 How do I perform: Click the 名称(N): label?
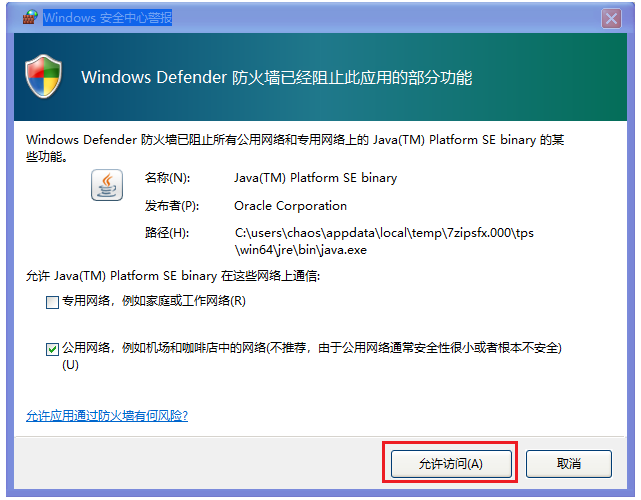[167, 178]
